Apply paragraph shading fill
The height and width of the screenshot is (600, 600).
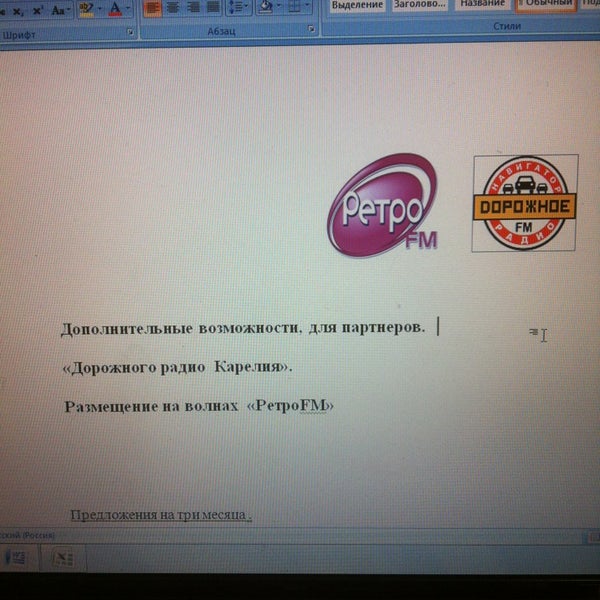click(266, 7)
